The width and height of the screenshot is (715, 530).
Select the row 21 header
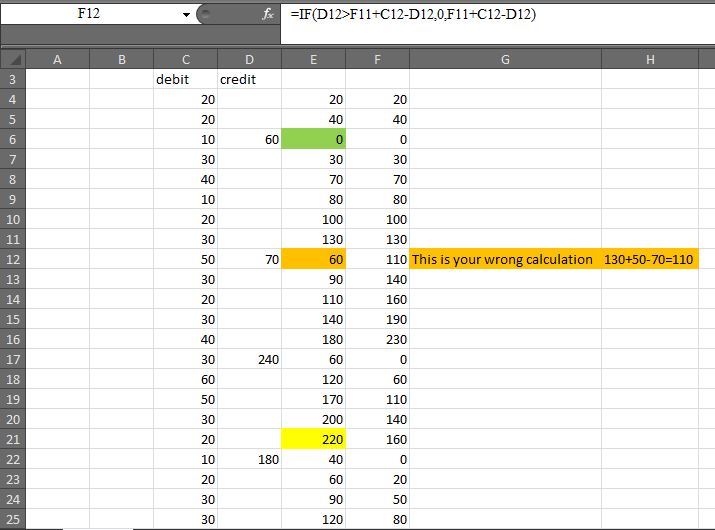pos(12,439)
